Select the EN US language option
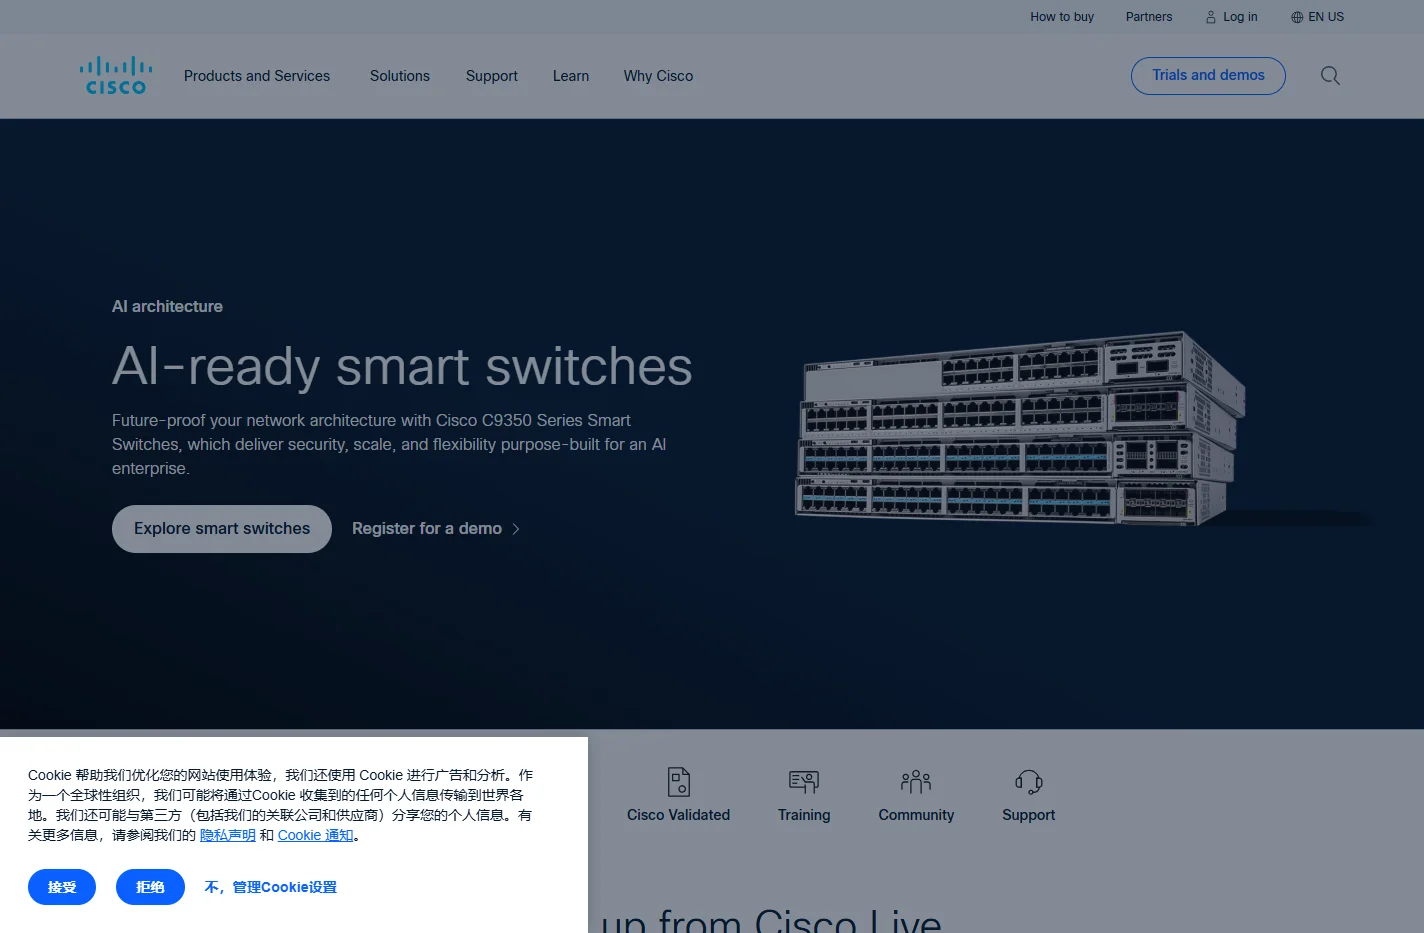 (1326, 17)
